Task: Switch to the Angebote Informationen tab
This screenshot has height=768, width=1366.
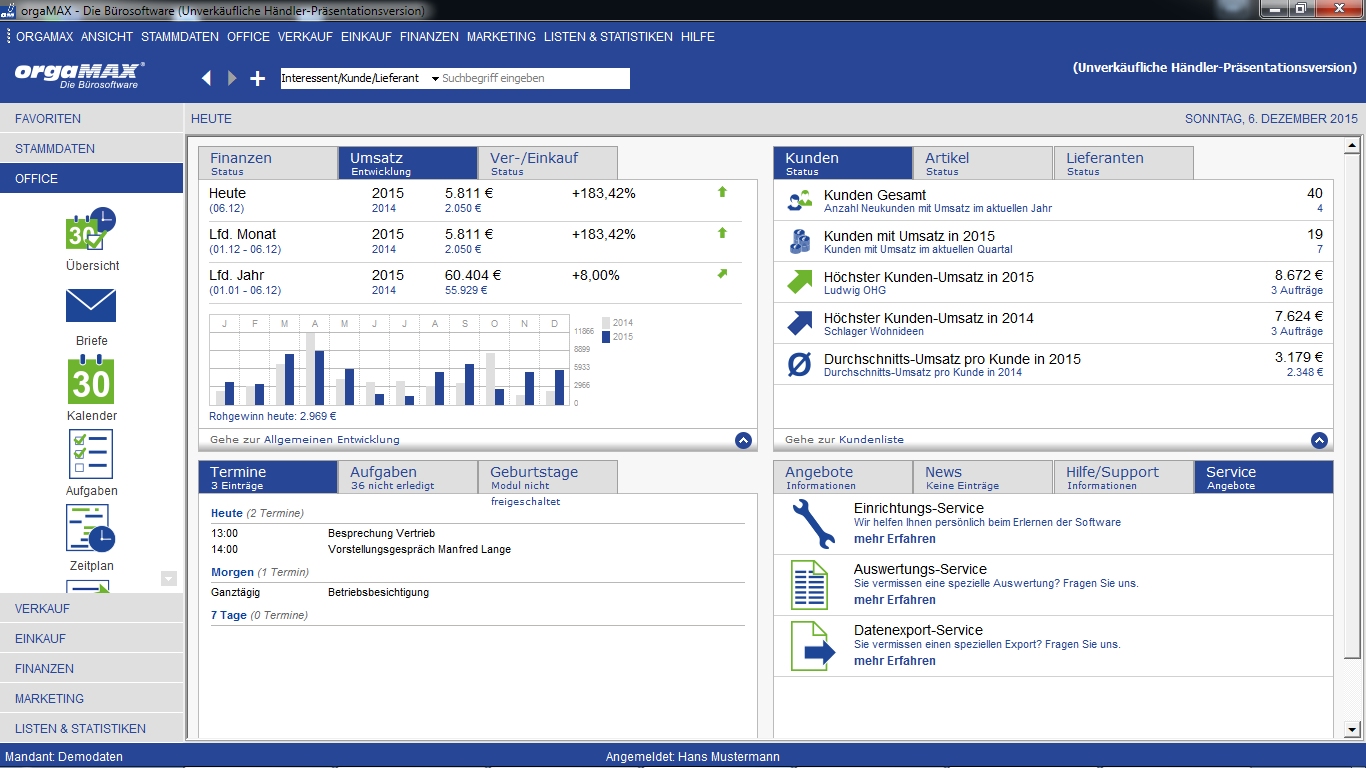Action: pos(843,477)
